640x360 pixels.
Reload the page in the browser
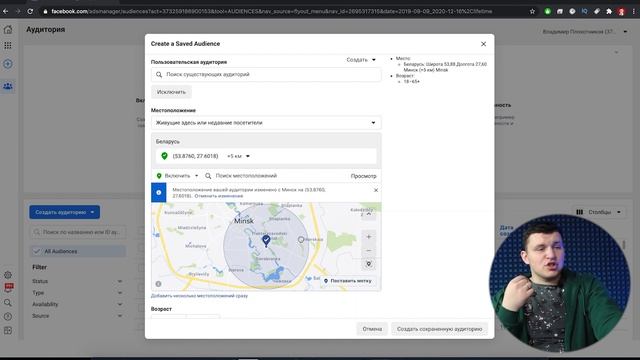[30, 11]
